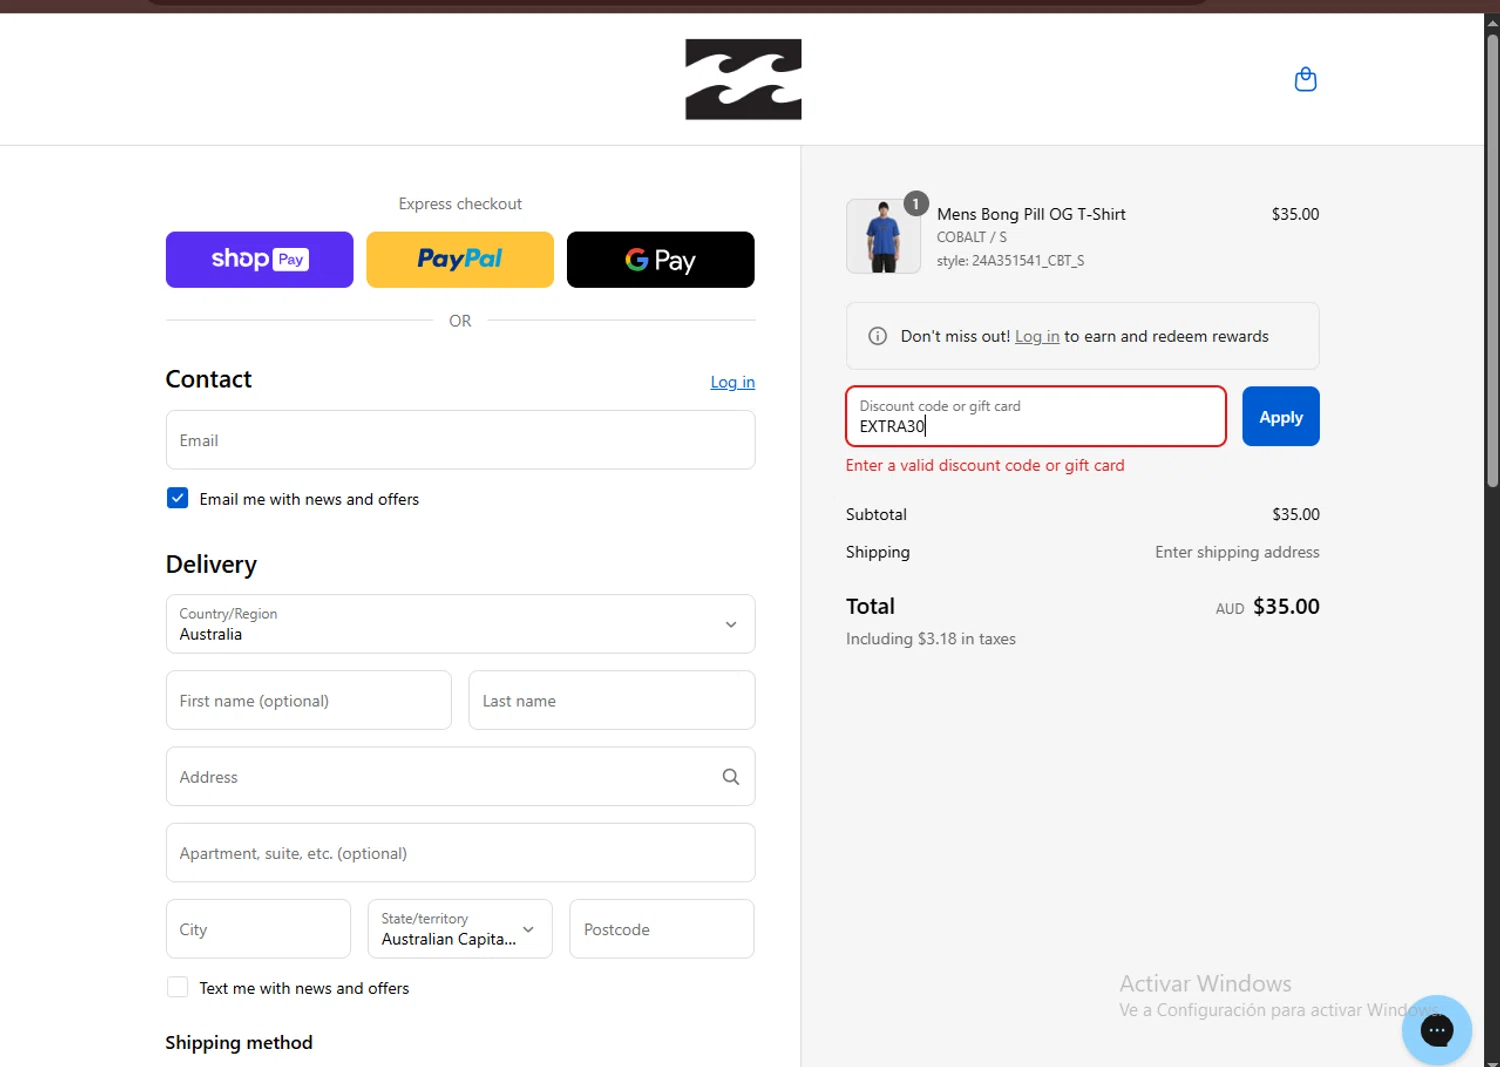Click the COBALT / S variant text
This screenshot has width=1500, height=1067.
point(971,237)
